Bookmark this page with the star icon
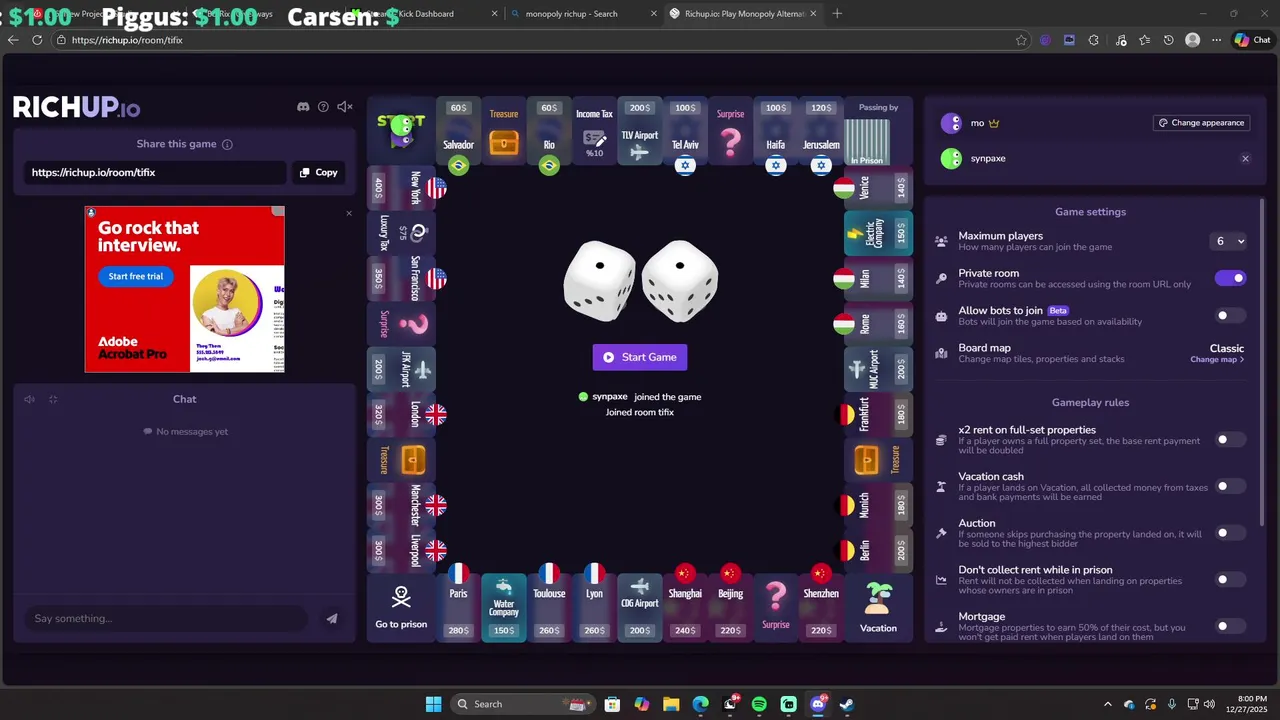1280x720 pixels. point(1021,40)
